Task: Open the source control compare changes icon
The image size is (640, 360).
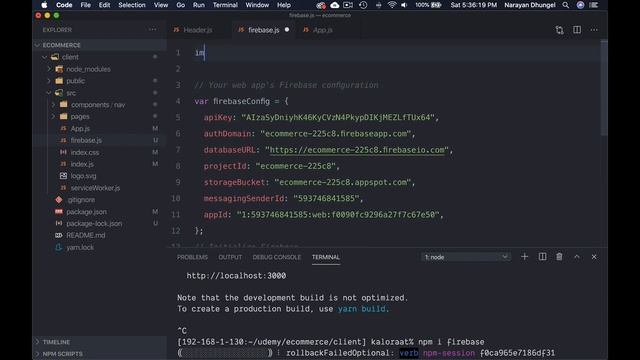Action: coord(559,30)
